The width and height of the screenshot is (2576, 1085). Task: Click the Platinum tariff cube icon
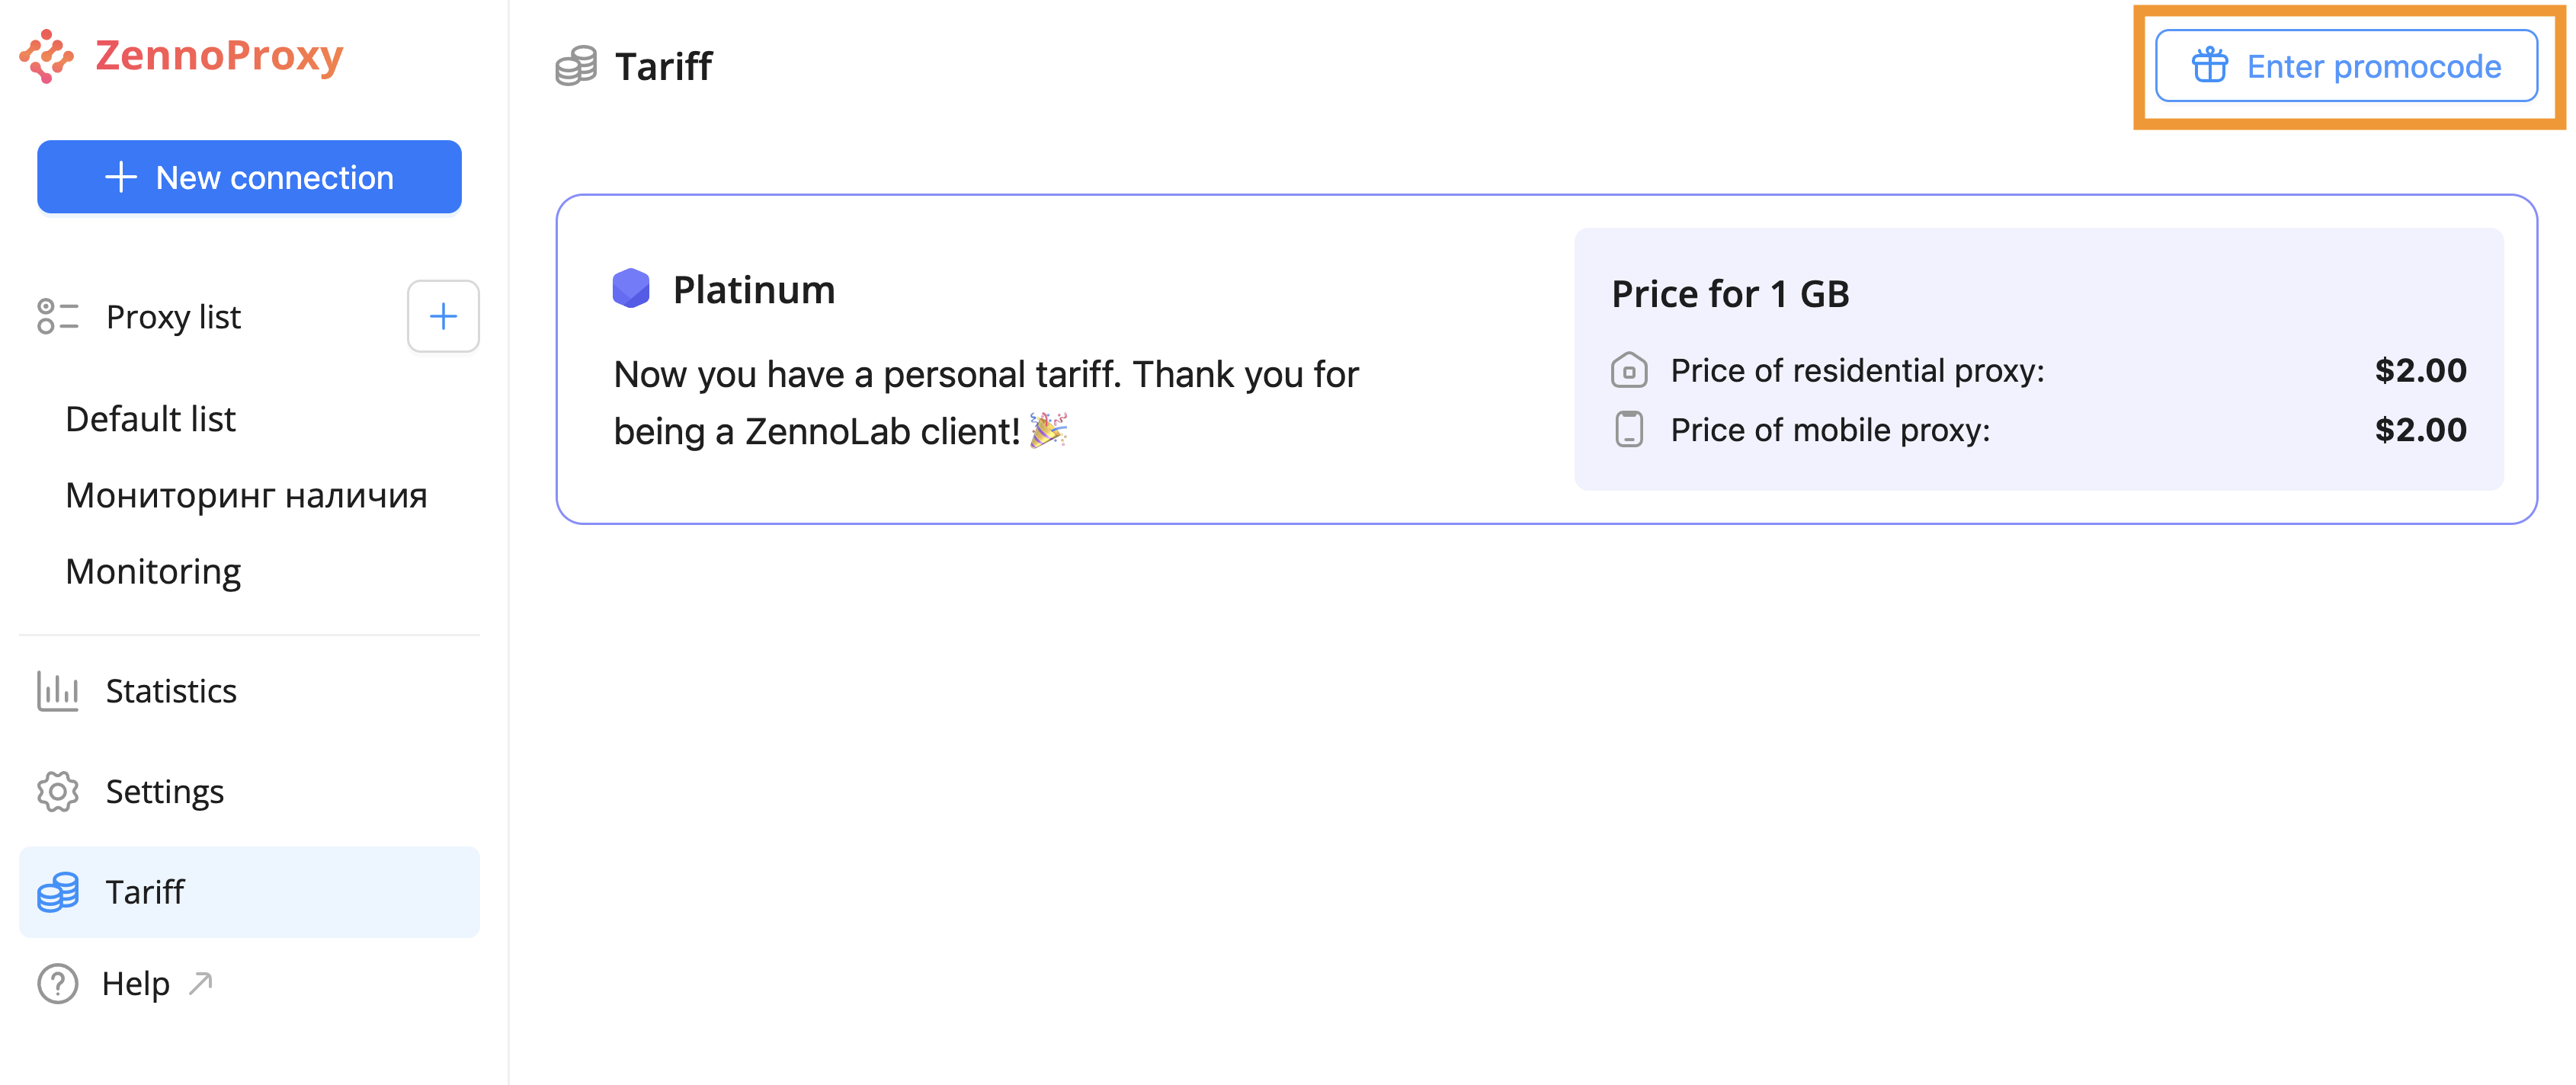point(631,289)
